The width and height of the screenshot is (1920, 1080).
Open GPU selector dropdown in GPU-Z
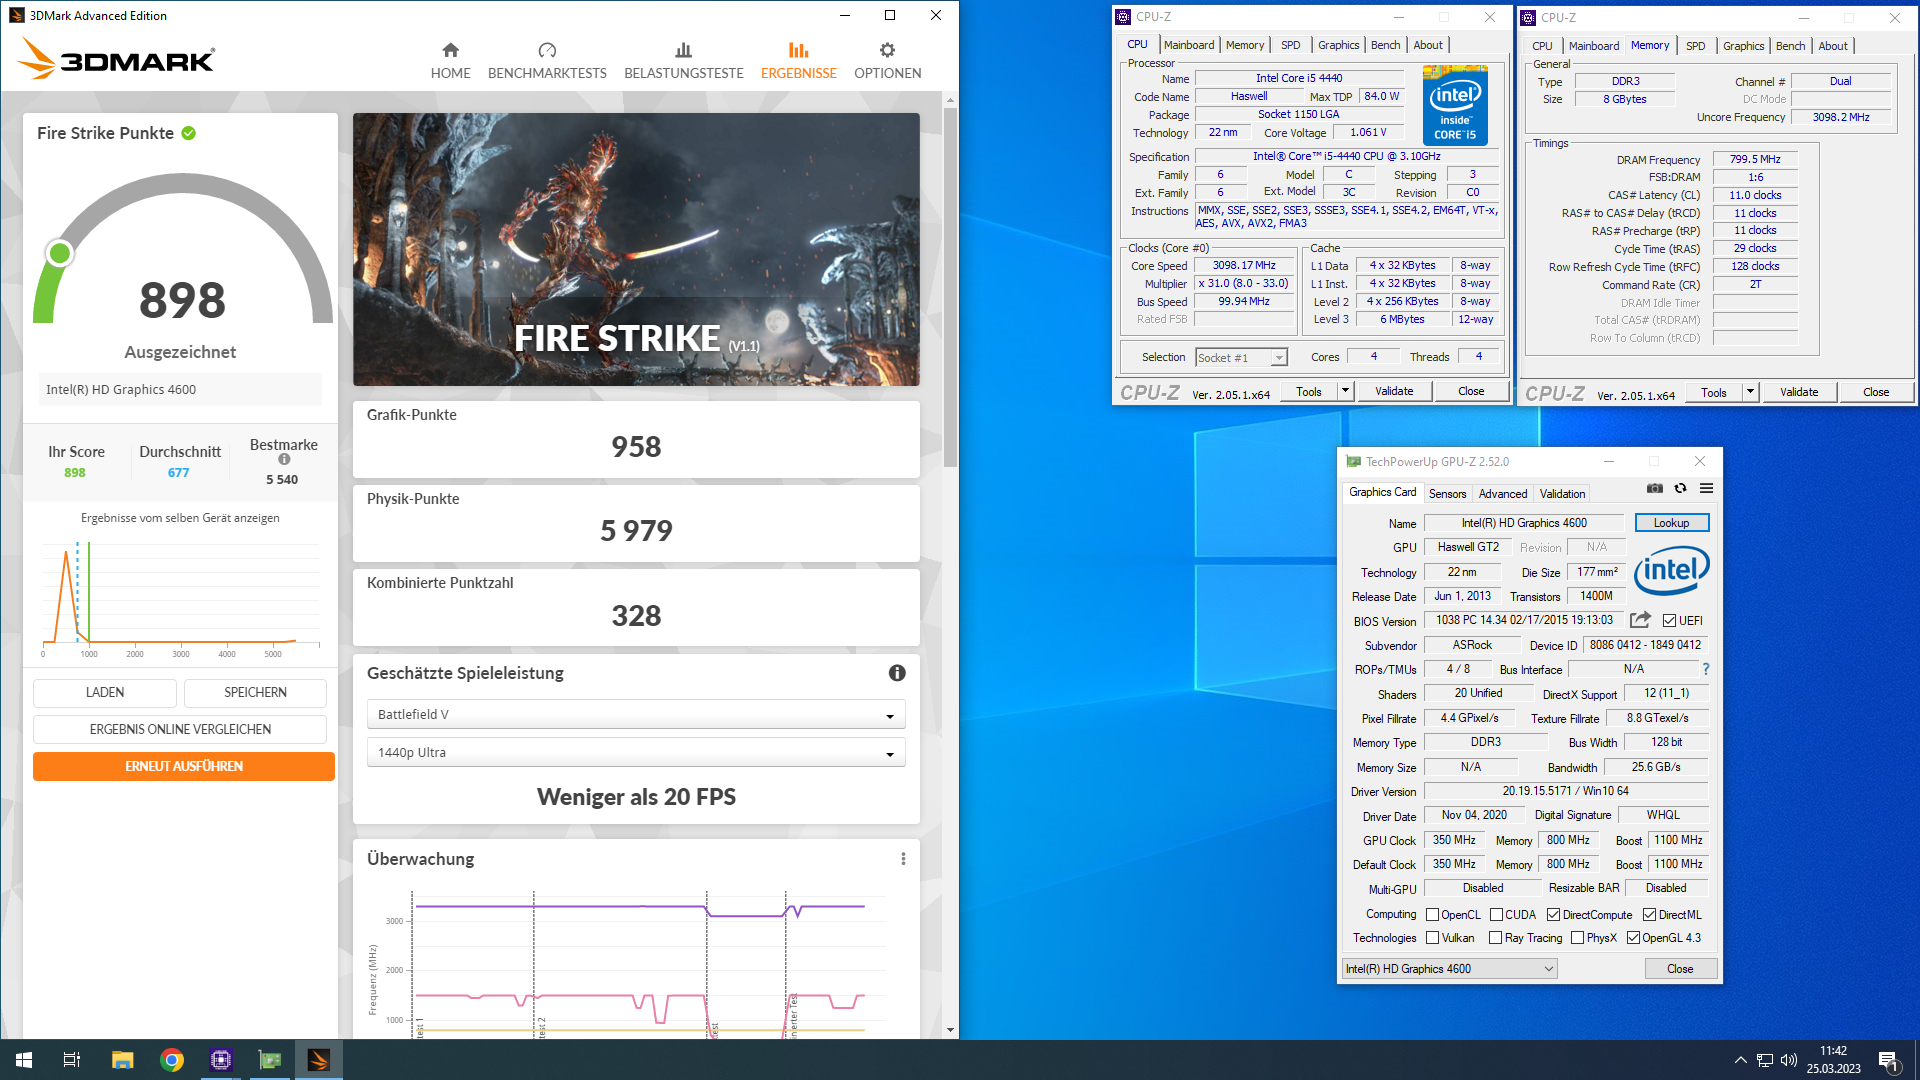[x=1449, y=969]
